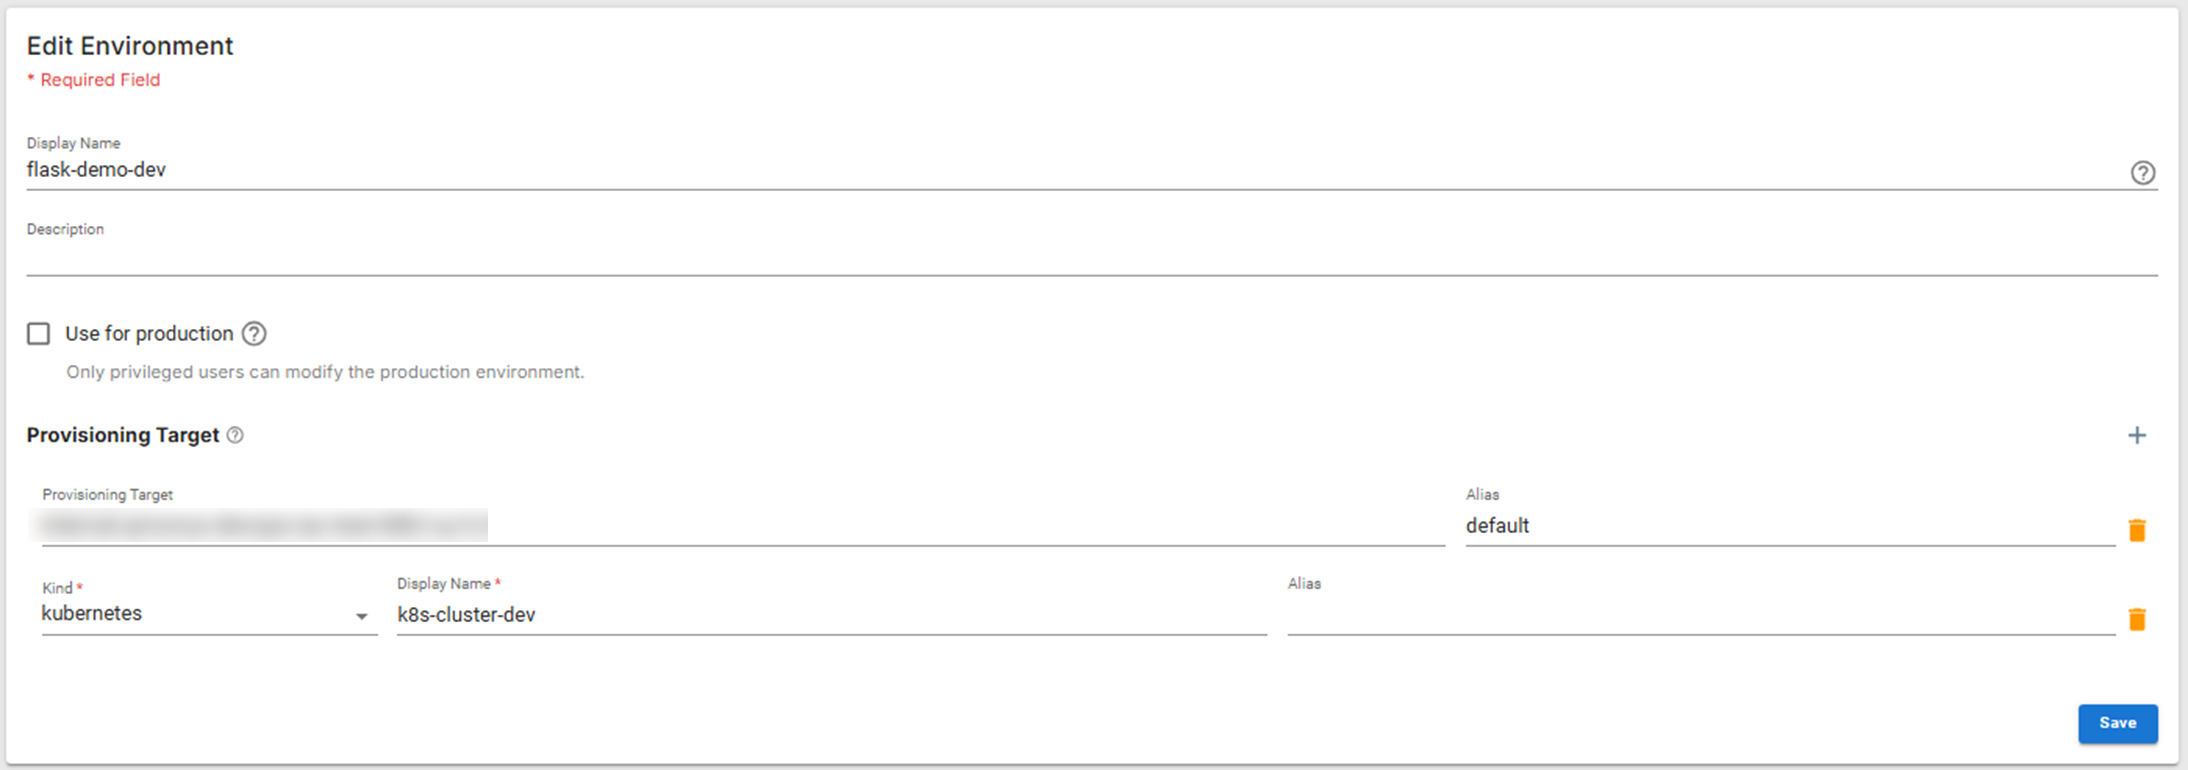2188x770 pixels.
Task: Add a new provisioning target with plus icon
Action: (x=2137, y=435)
